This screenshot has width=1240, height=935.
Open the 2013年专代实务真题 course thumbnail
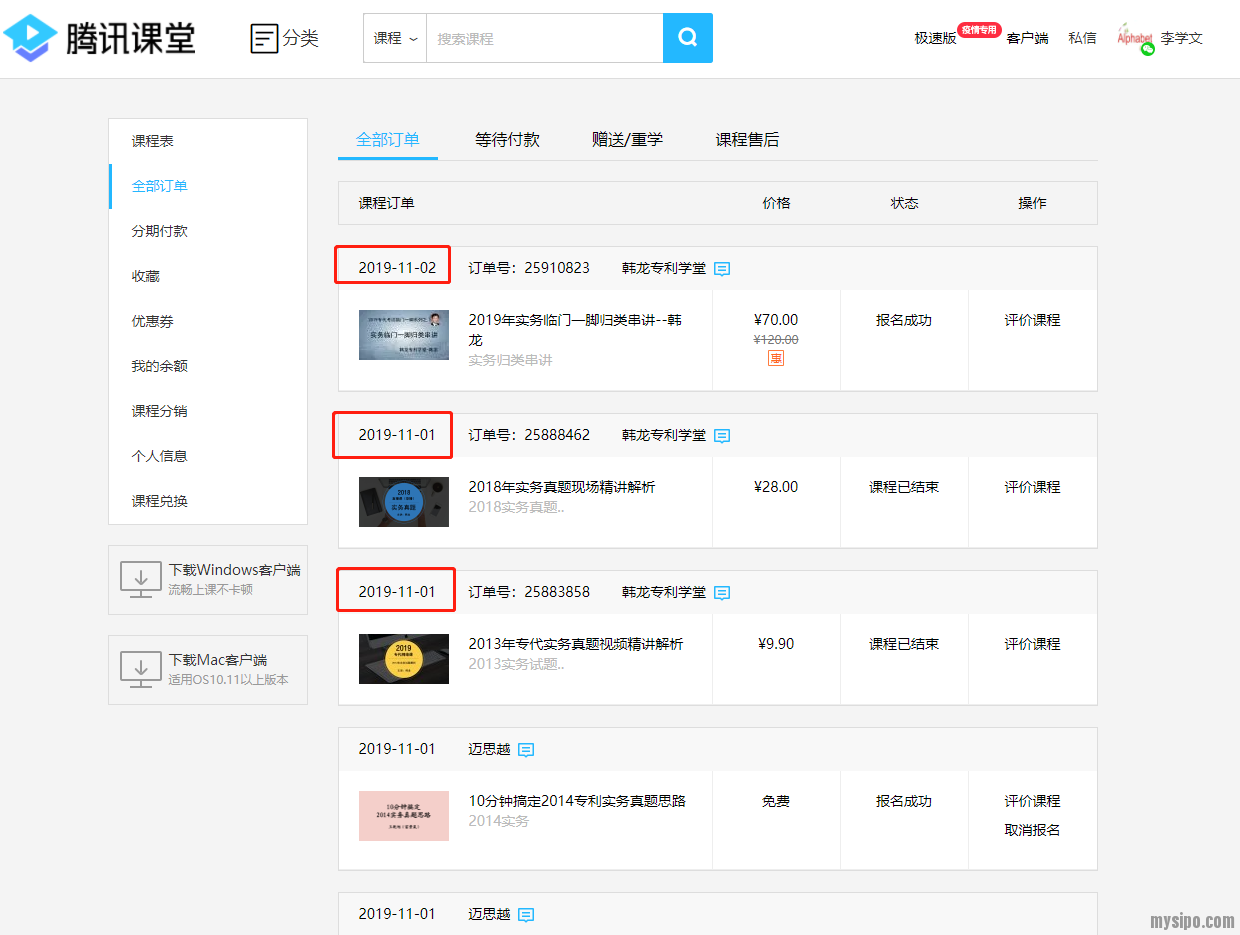click(x=404, y=658)
